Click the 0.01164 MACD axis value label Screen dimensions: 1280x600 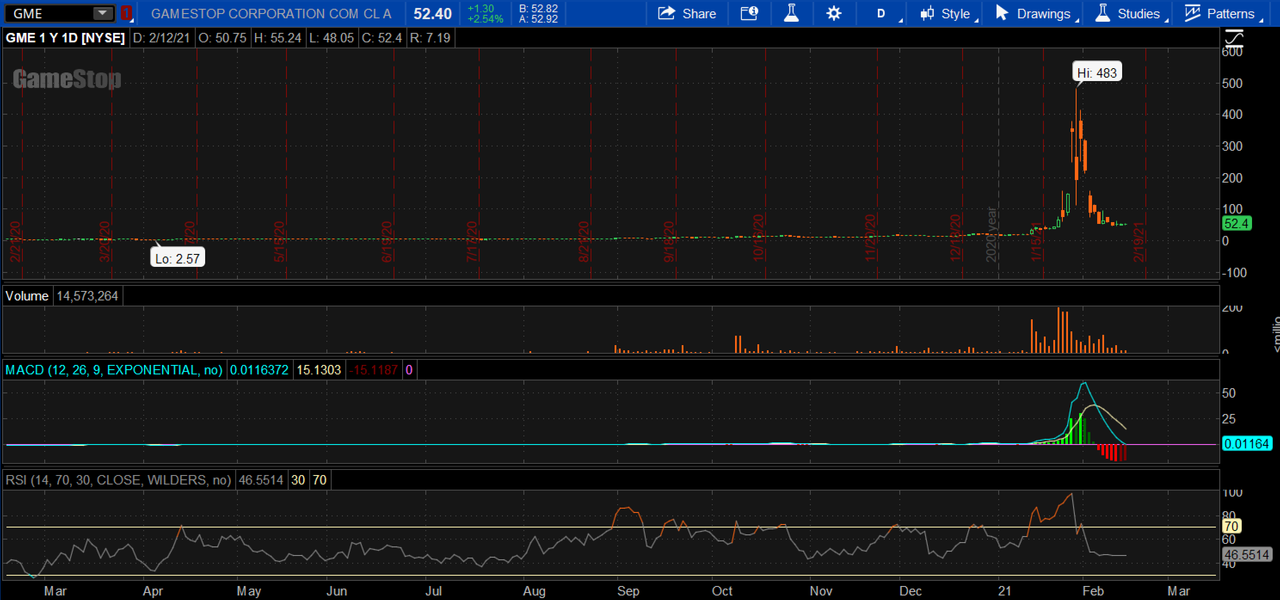(x=1246, y=443)
